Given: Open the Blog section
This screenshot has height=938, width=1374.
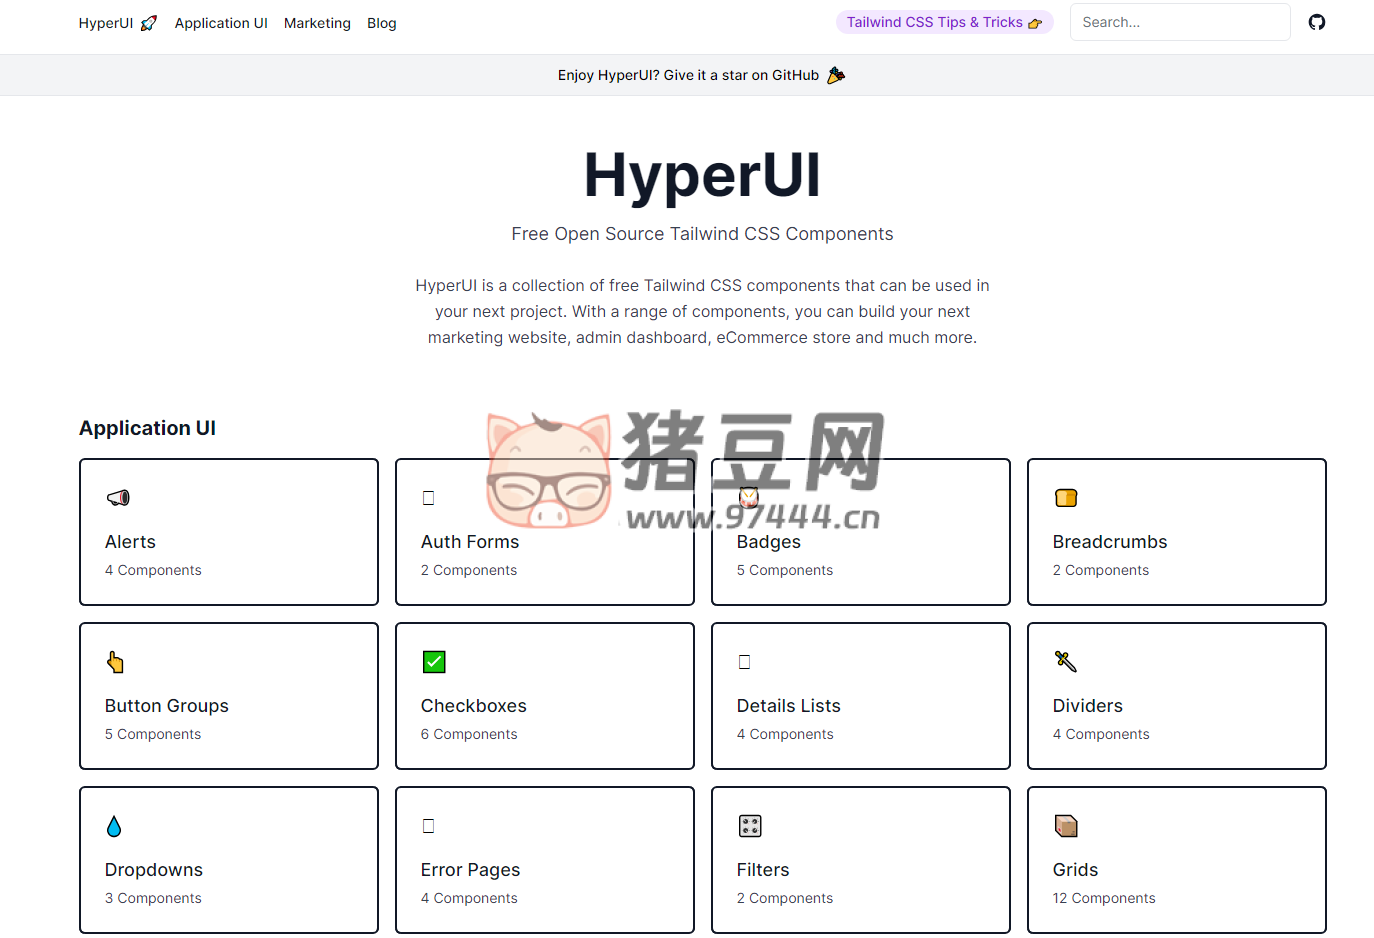Looking at the screenshot, I should (x=382, y=22).
